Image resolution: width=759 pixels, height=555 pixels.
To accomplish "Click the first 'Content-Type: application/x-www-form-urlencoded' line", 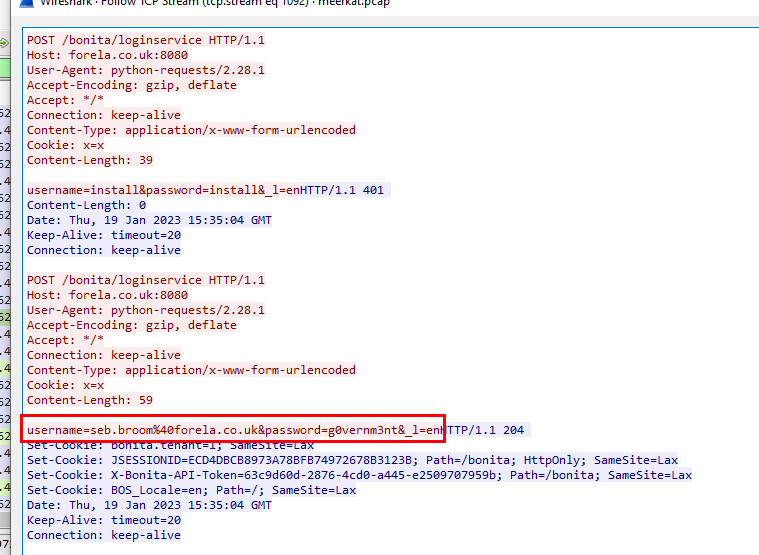I will pyautogui.click(x=191, y=130).
